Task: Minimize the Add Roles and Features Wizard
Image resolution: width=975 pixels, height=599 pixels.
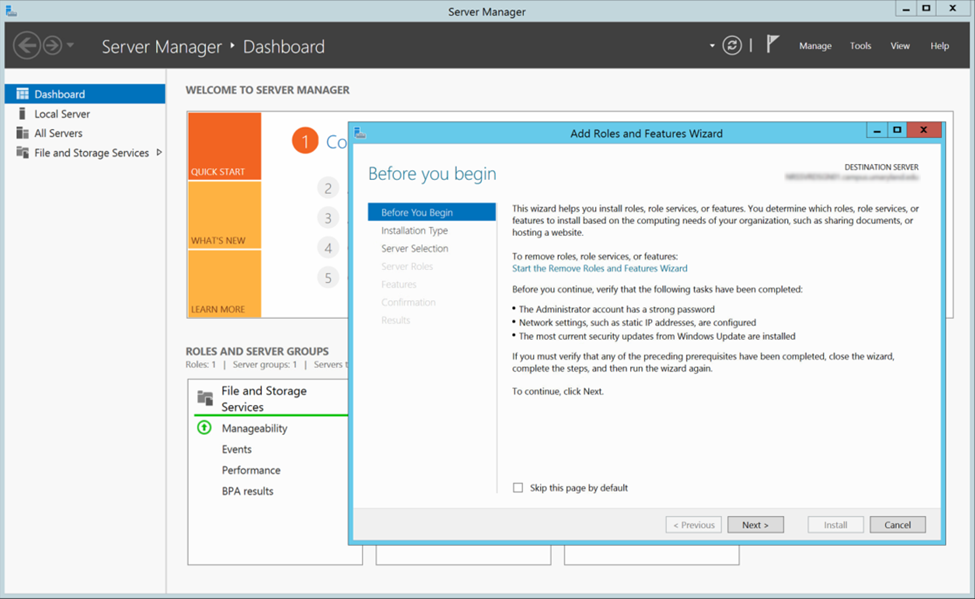Action: coord(876,131)
